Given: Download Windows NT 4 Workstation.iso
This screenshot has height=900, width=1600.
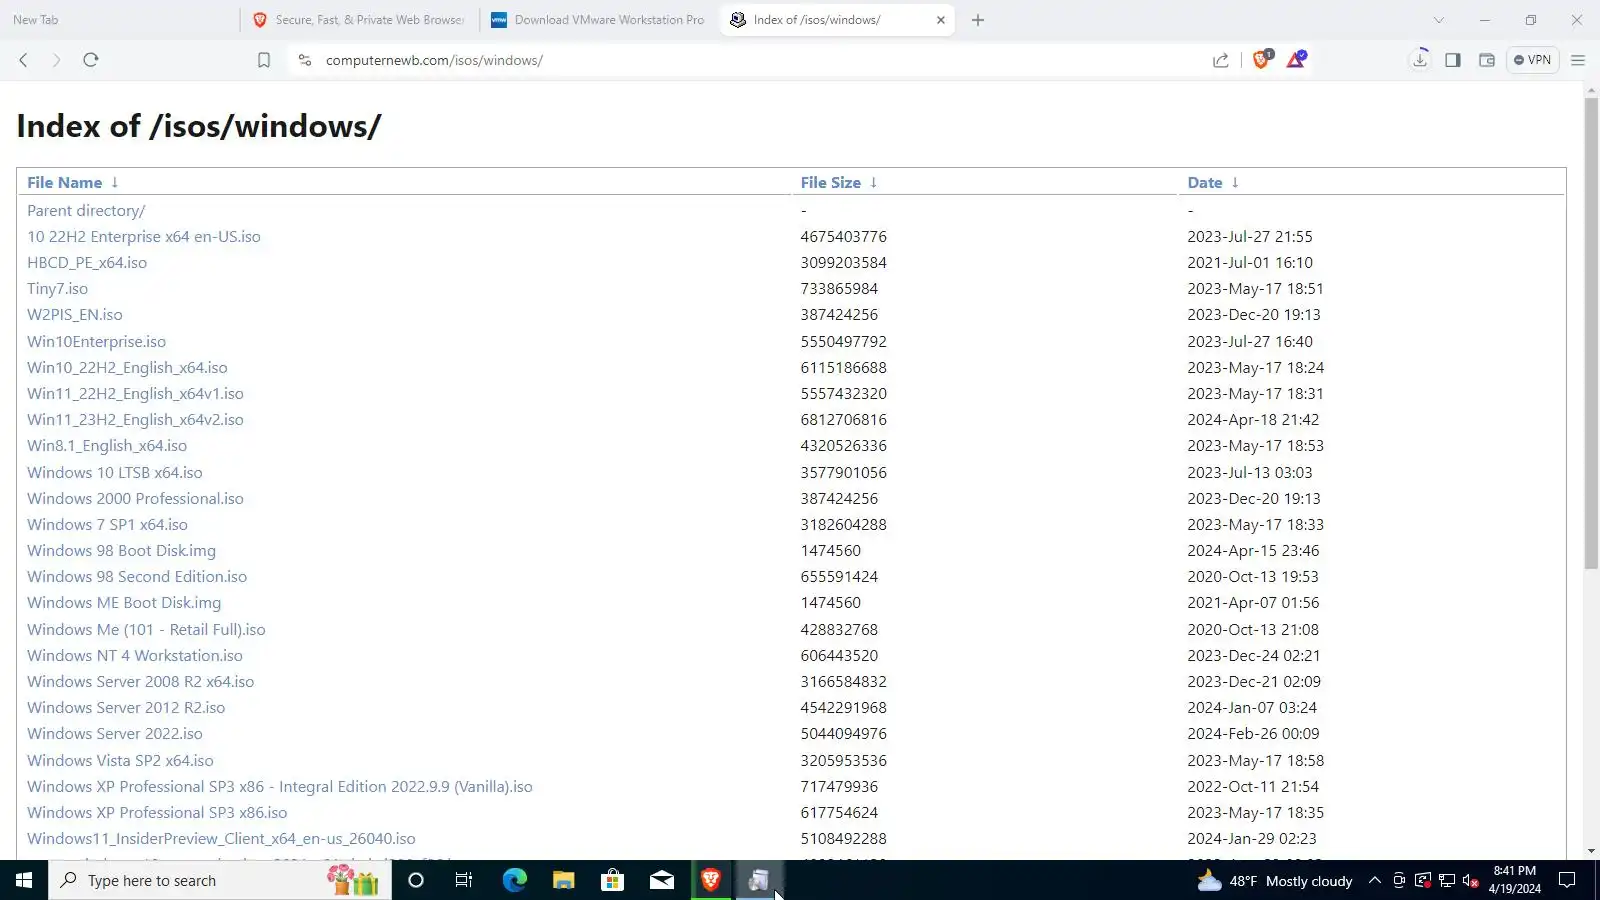Looking at the screenshot, I should click(135, 656).
